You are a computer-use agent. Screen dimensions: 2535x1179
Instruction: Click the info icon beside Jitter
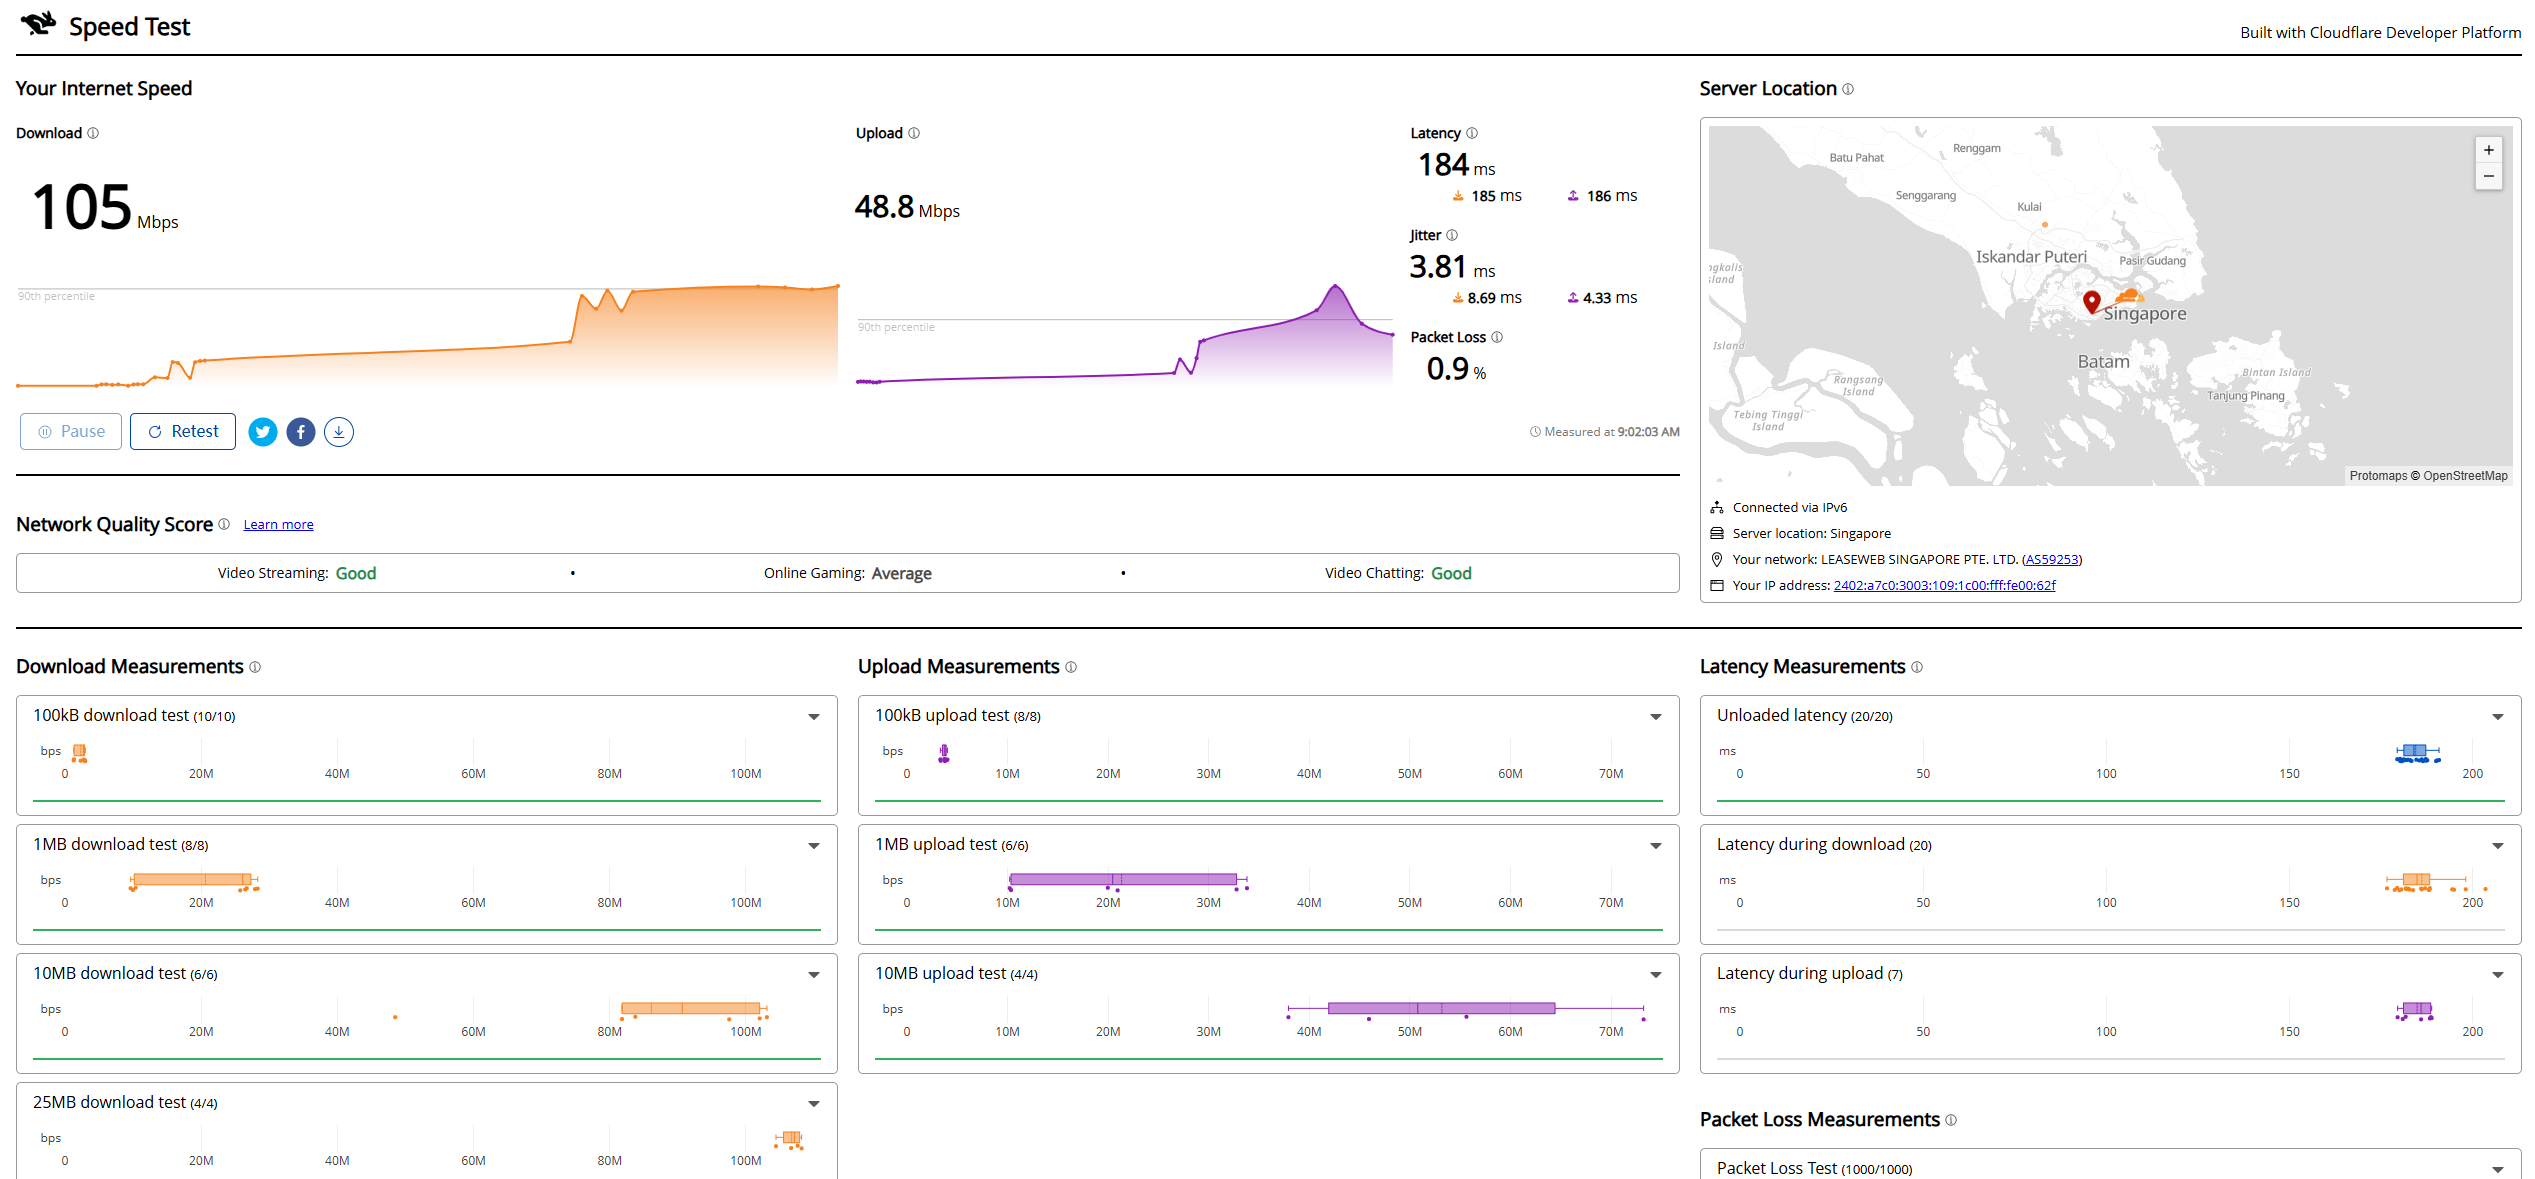click(x=1452, y=235)
